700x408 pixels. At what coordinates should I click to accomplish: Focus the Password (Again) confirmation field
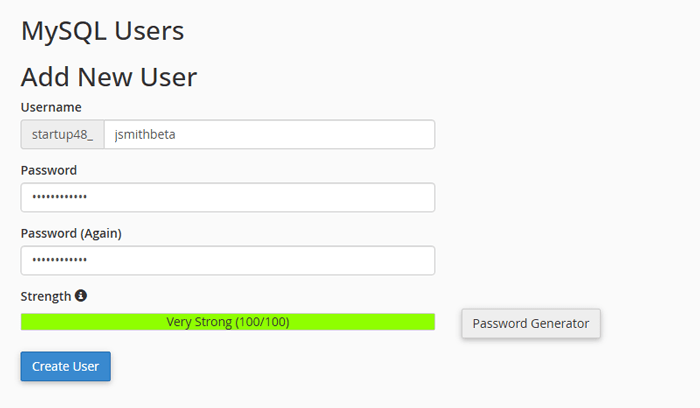[x=228, y=261]
